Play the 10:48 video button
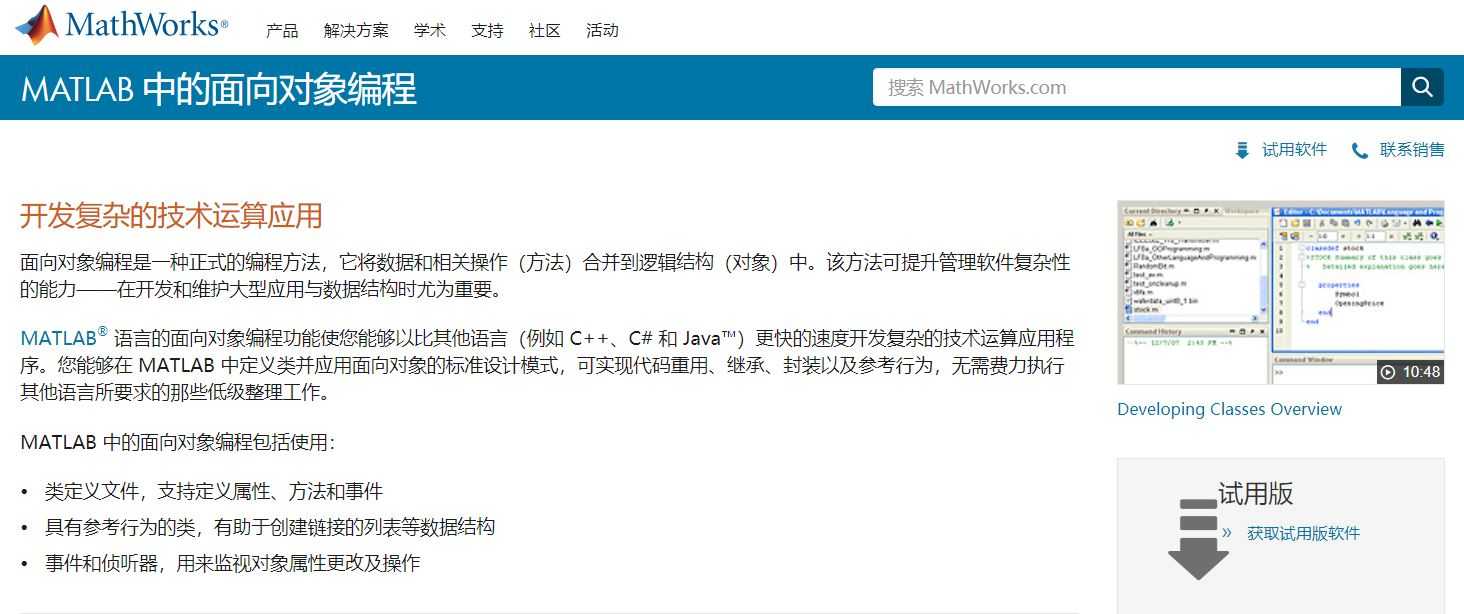This screenshot has width=1464, height=614. tap(1410, 372)
